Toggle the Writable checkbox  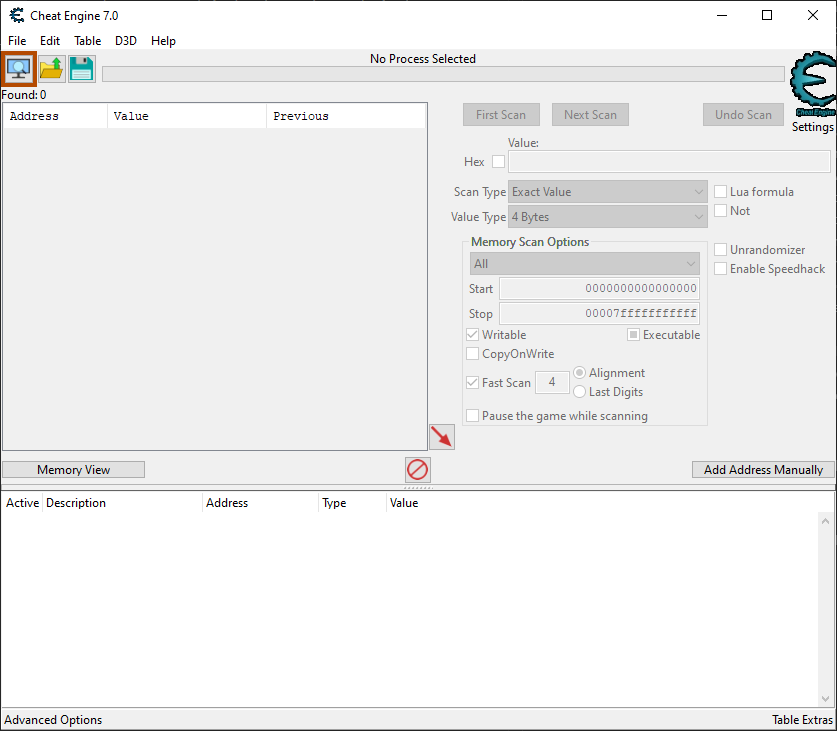click(472, 335)
